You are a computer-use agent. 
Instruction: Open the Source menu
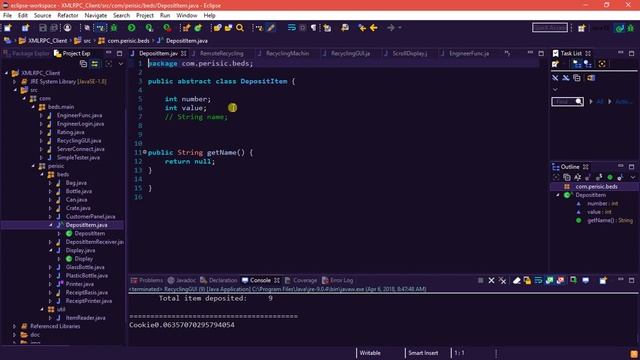(x=42, y=15)
